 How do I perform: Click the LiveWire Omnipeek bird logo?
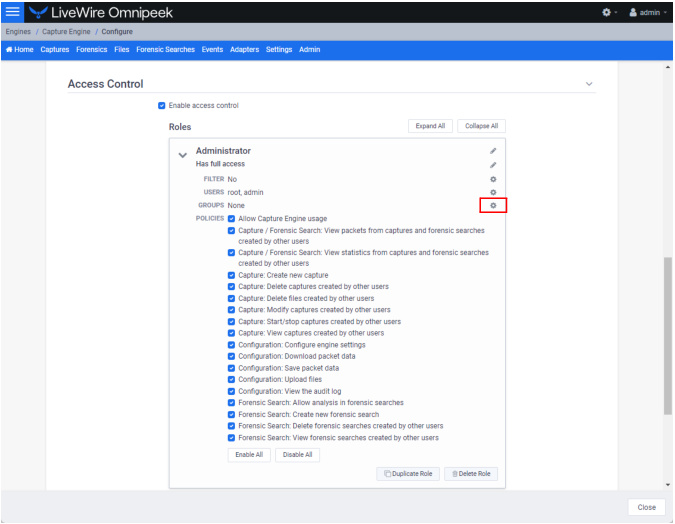(x=38, y=12)
